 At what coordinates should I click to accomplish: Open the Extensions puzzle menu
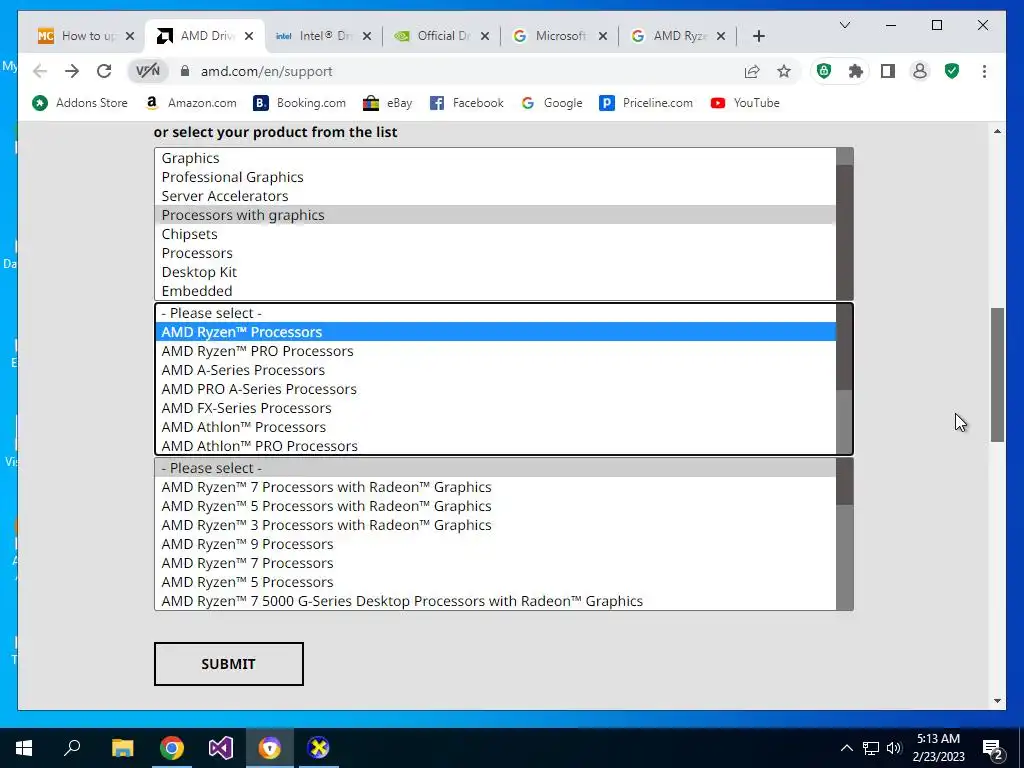(x=856, y=71)
